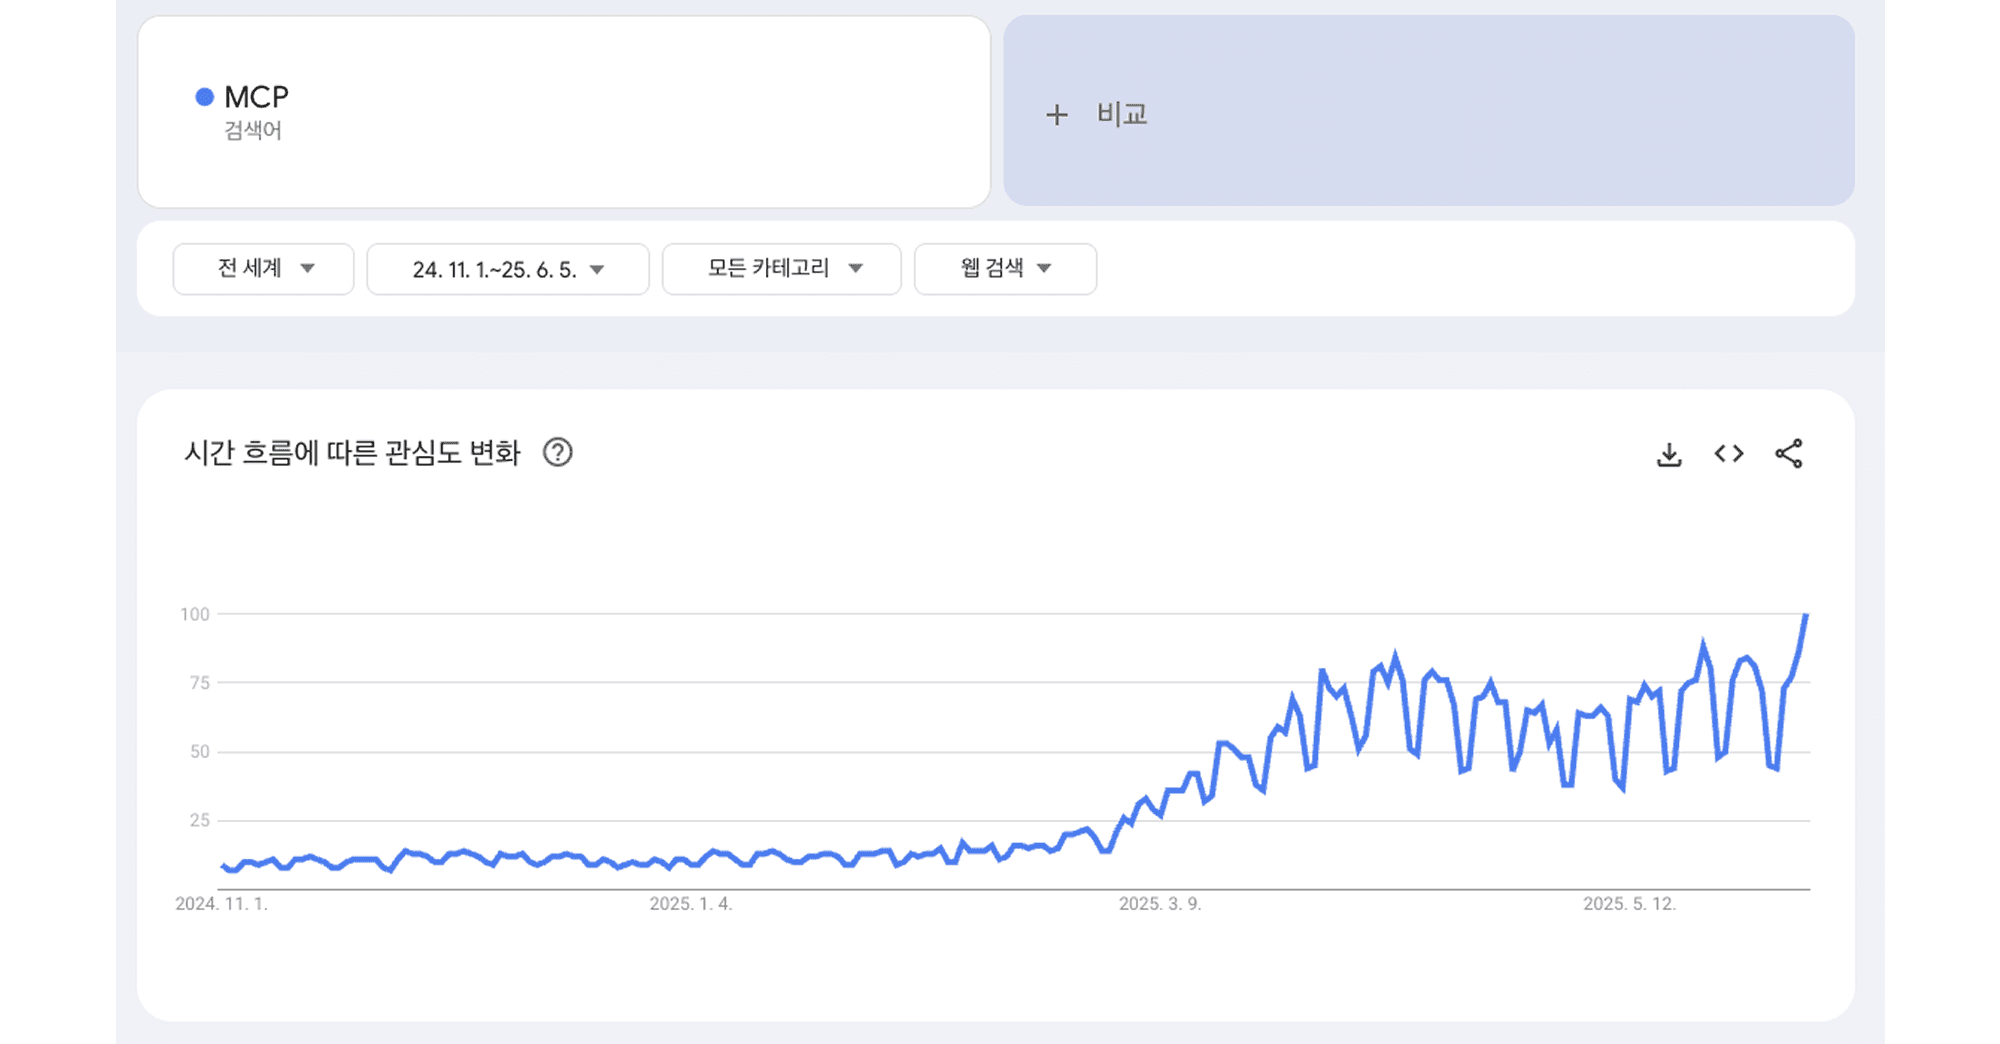Image resolution: width=2000 pixels, height=1044 pixels.
Task: Click the plus icon next to 비교
Action: pyautogui.click(x=1057, y=115)
